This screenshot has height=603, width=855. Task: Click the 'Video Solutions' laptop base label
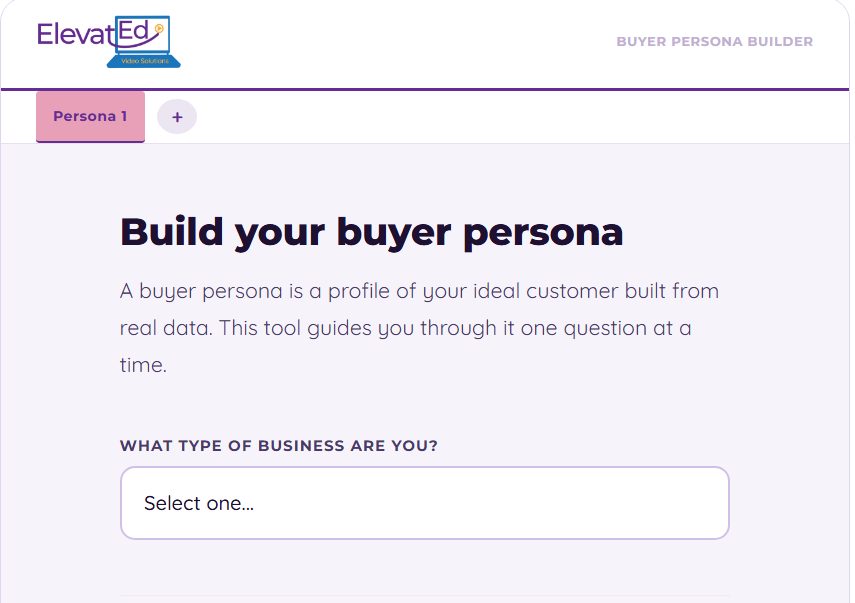click(143, 61)
